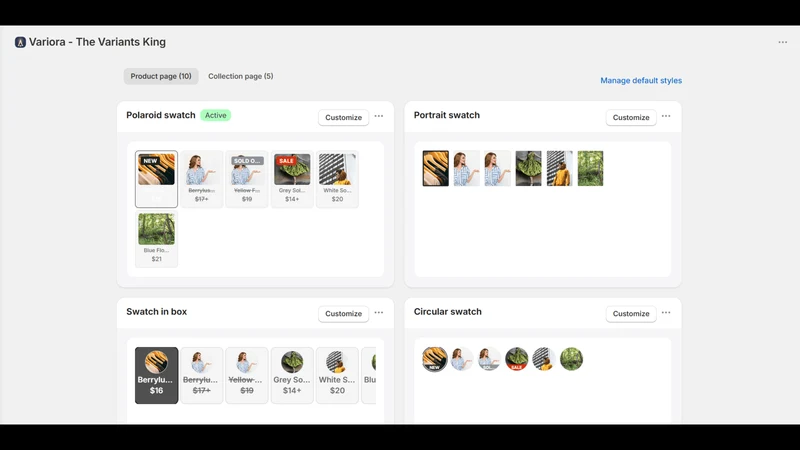
Task: Click the Variora app logo icon
Action: [x=20, y=42]
